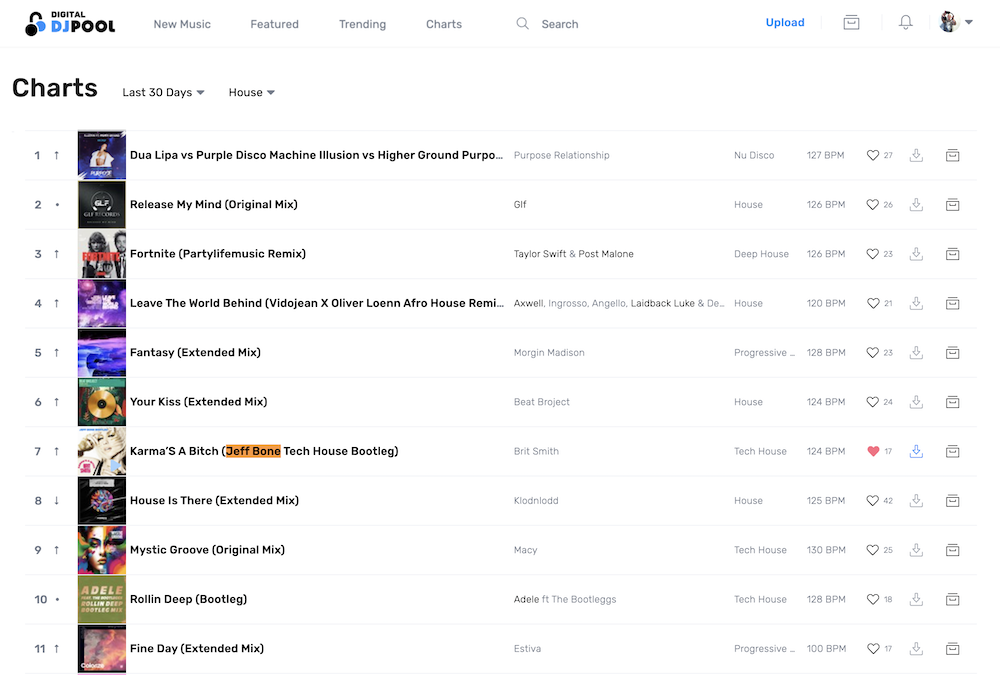Add House Is There to crate
This screenshot has height=675, width=1000.
(952, 501)
